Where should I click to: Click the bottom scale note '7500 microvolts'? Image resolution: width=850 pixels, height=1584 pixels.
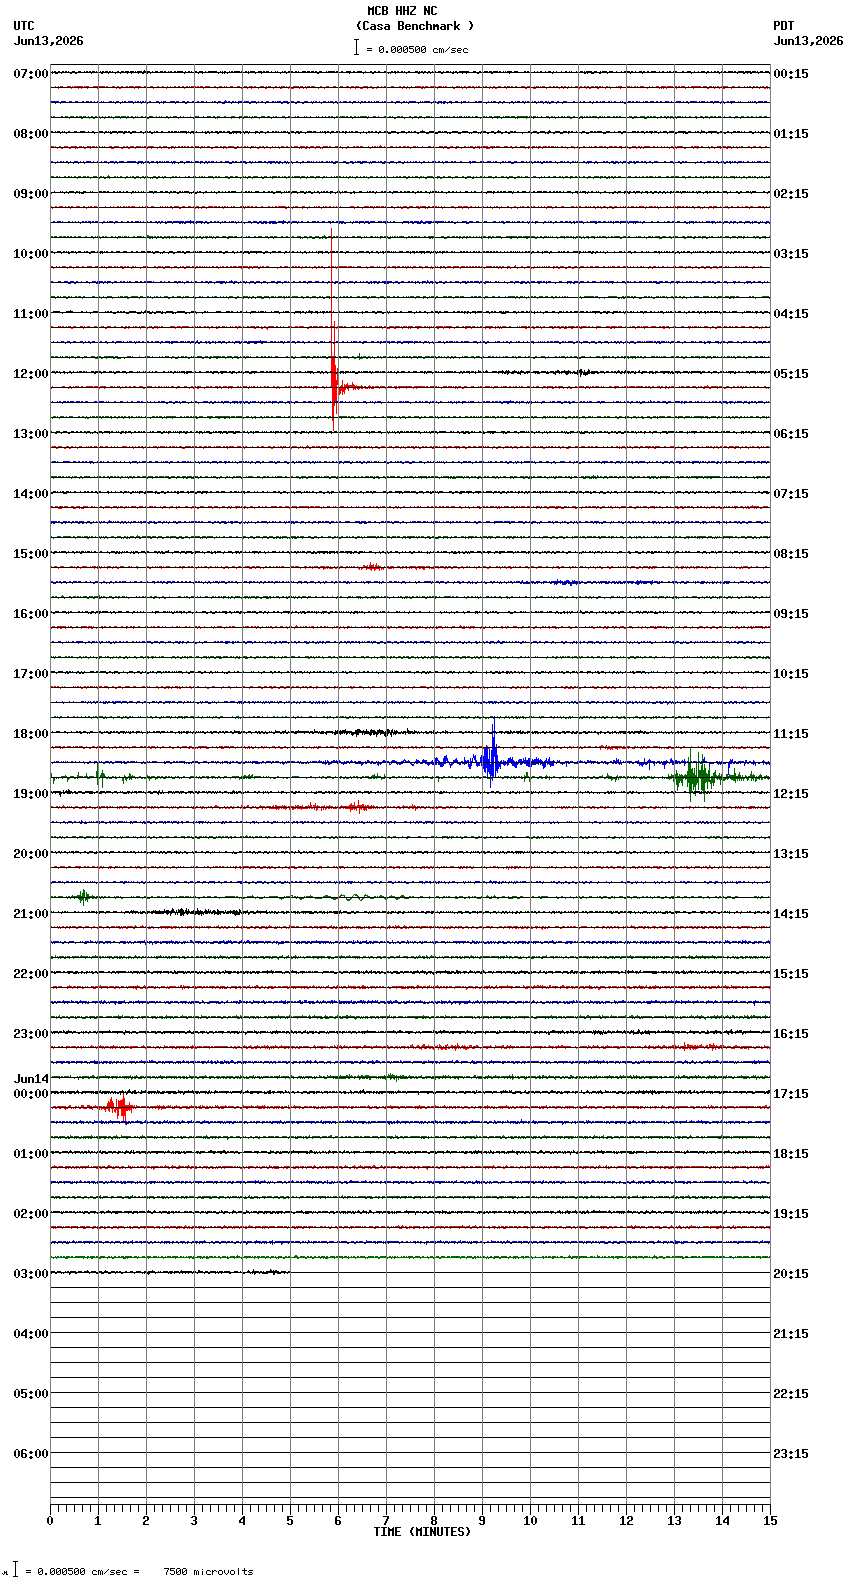click(x=208, y=1572)
